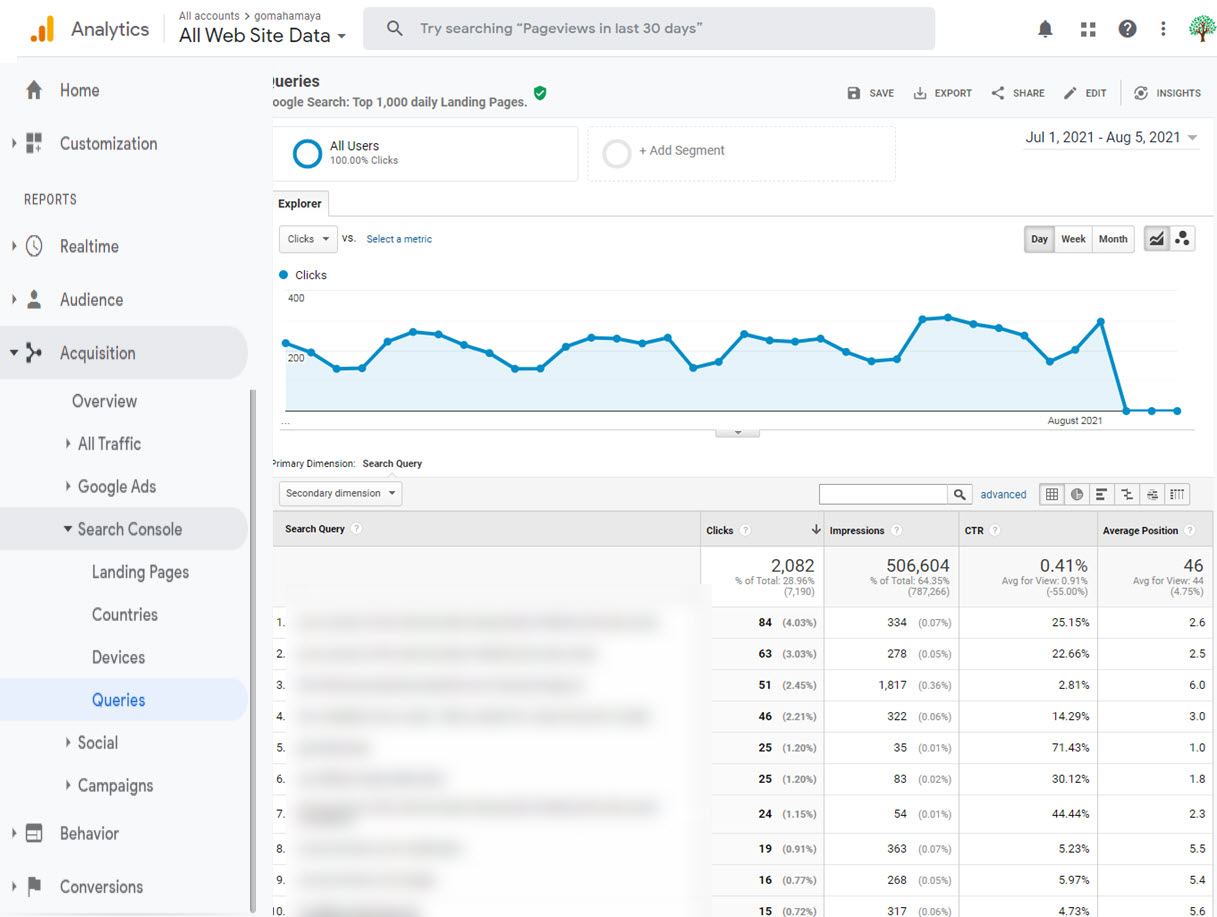Switch to motion chart dots icon
This screenshot has height=917, width=1217.
tap(1183, 239)
